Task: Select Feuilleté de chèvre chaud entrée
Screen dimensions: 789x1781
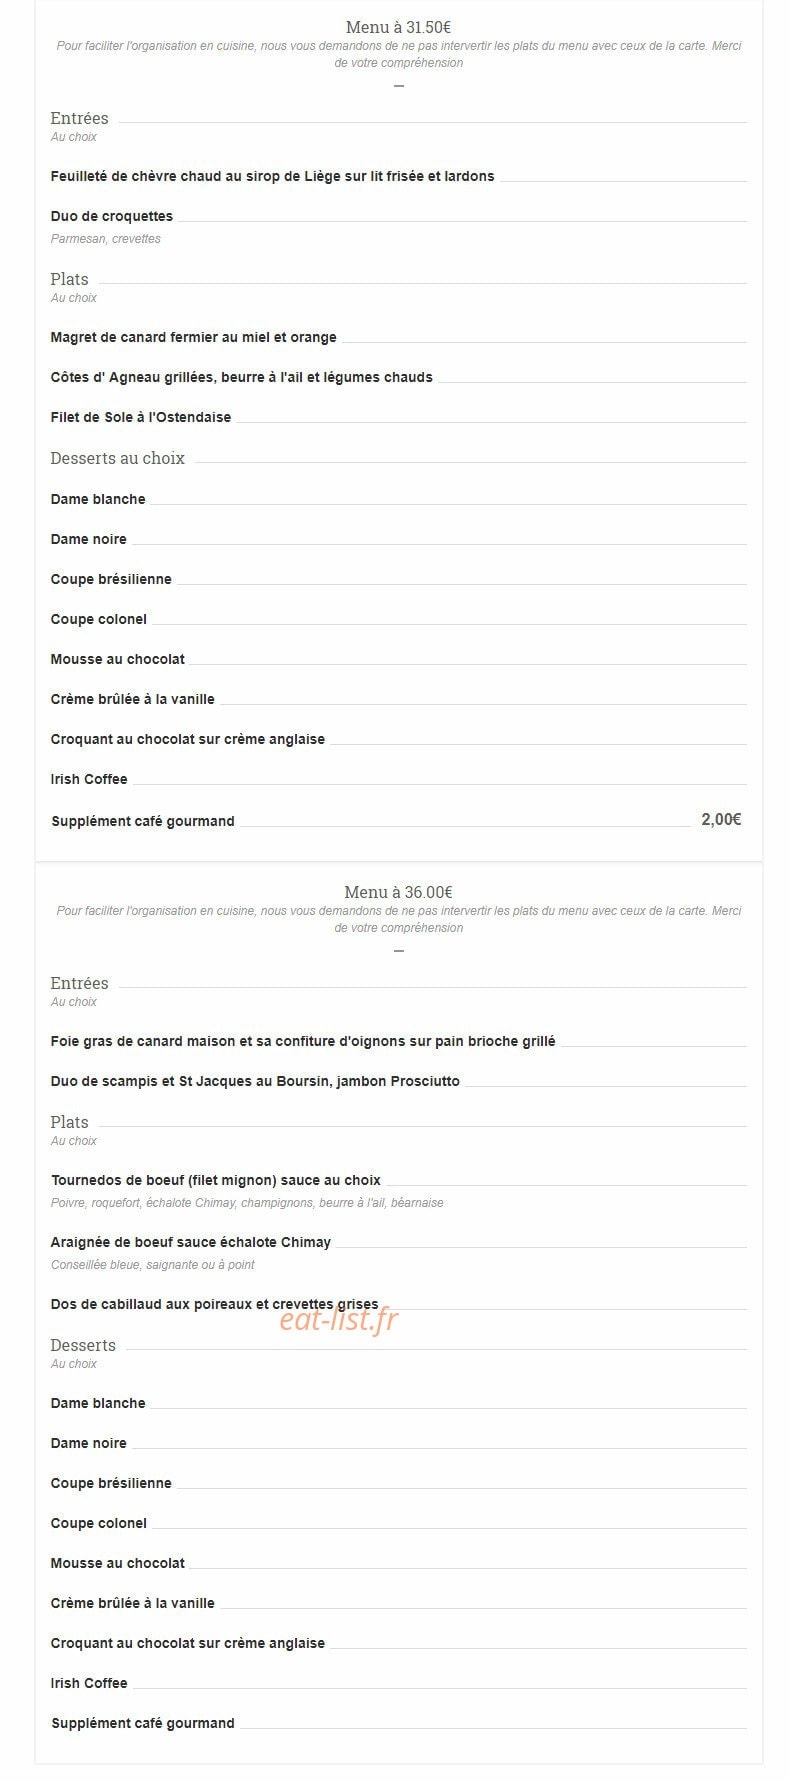Action: tap(272, 176)
